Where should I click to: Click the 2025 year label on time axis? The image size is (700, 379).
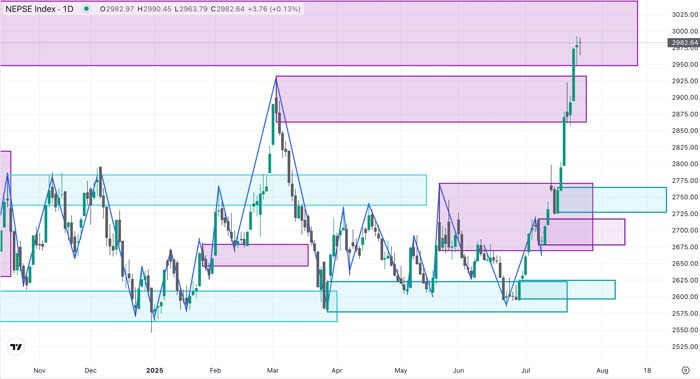[x=155, y=371]
